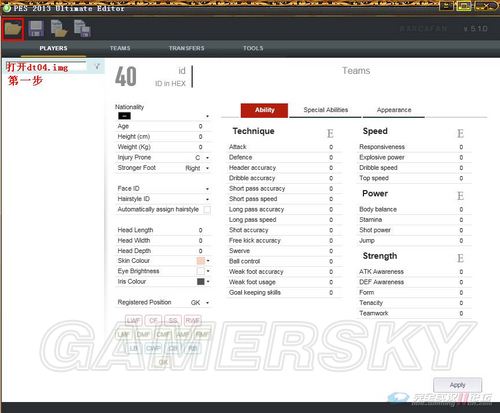Open the TOOLS tab
Image resolution: width=500 pixels, height=413 pixels.
(x=253, y=48)
